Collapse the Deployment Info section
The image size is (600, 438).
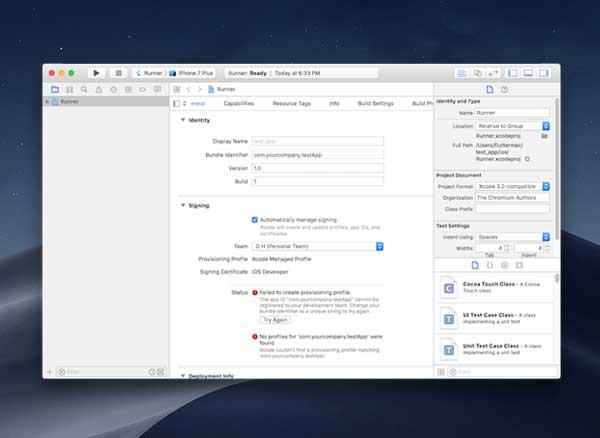(x=183, y=376)
